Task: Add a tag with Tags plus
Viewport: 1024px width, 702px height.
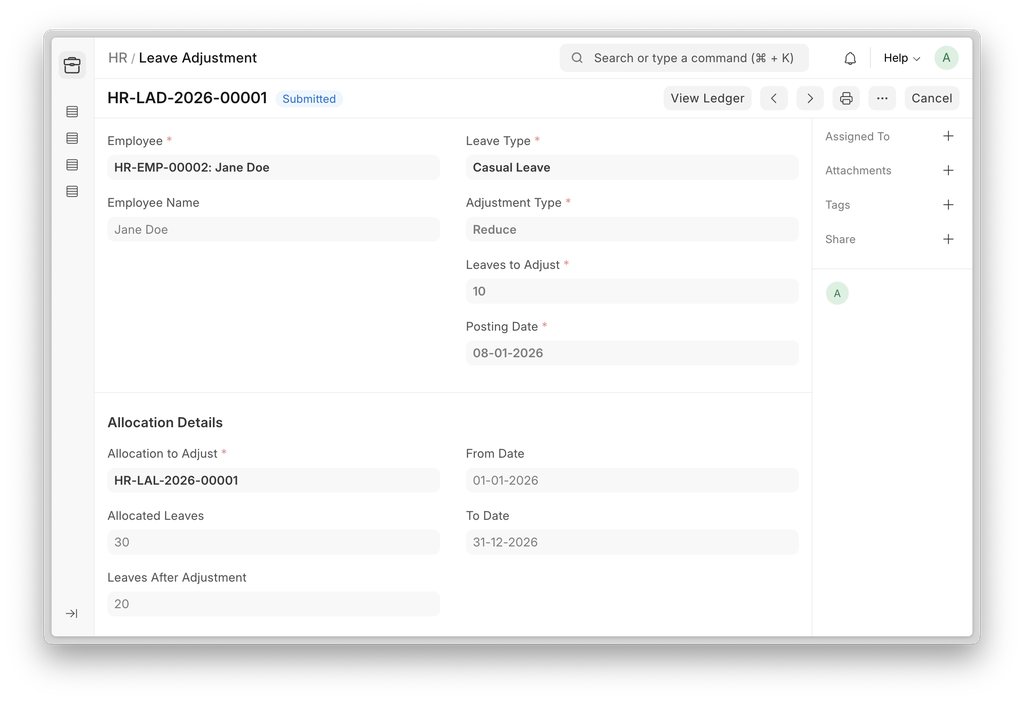Action: [x=948, y=204]
